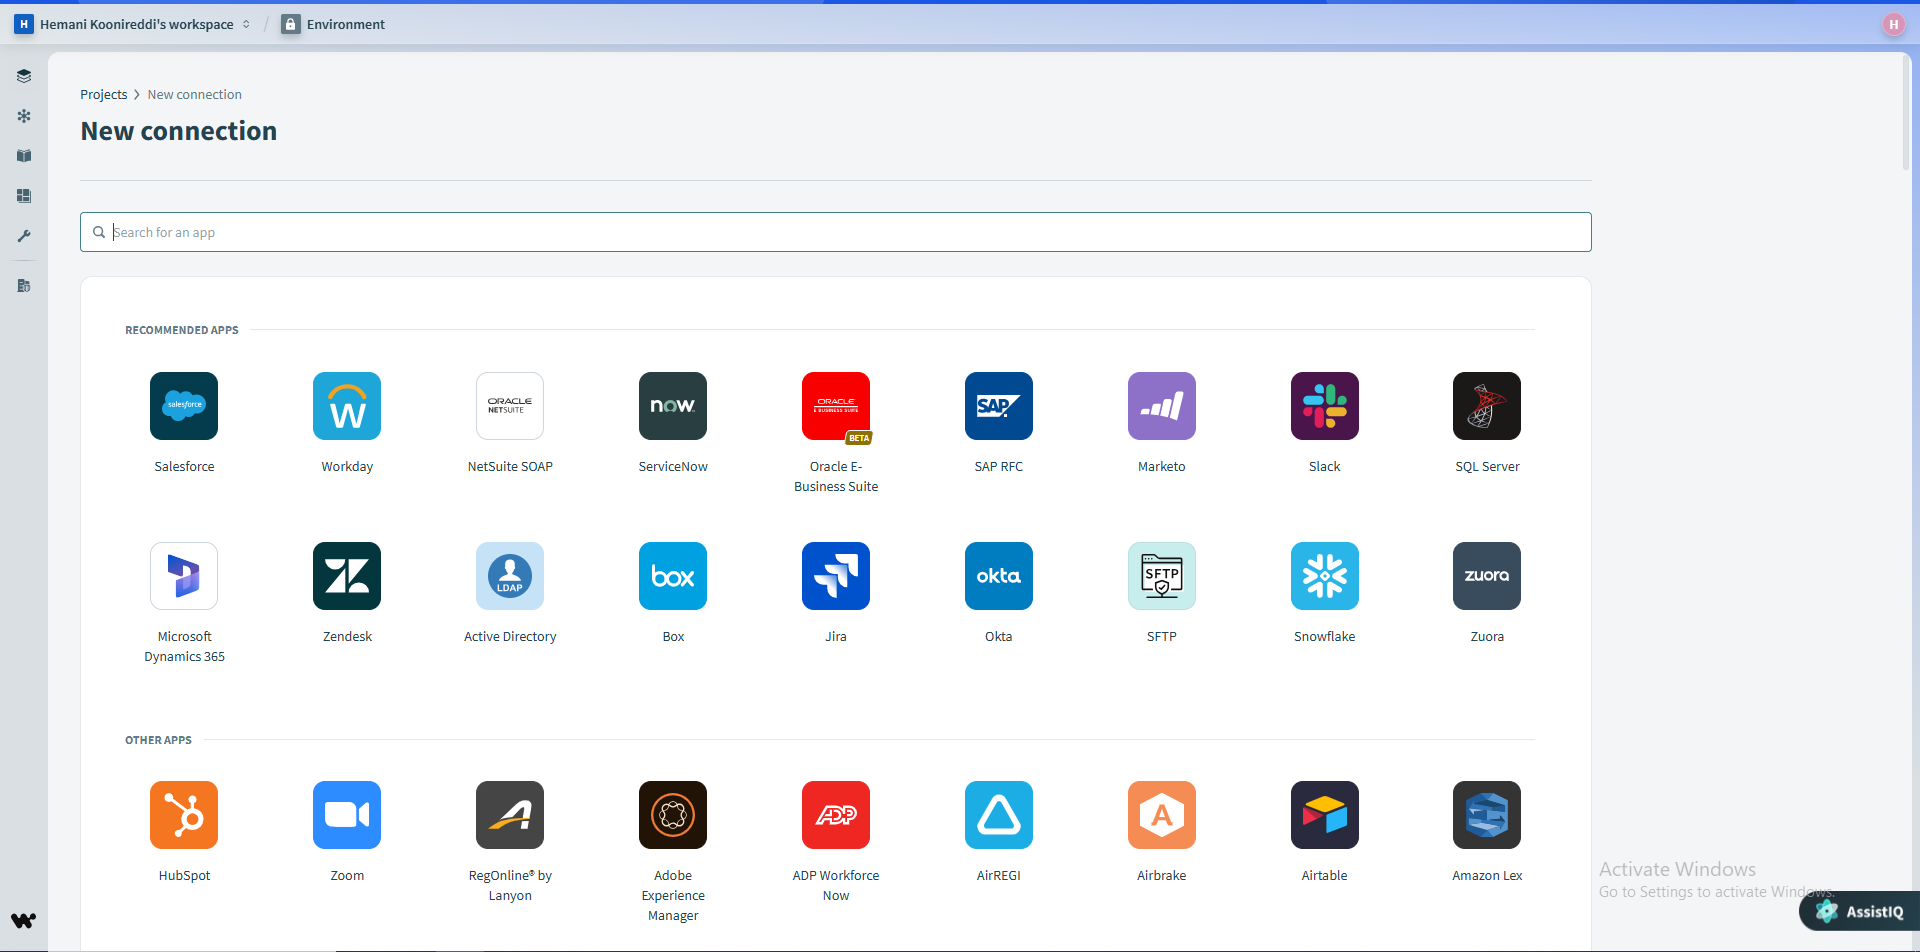Choose the RegOnline by Lanyon icon
Viewport: 1920px width, 952px height.
(x=510, y=815)
